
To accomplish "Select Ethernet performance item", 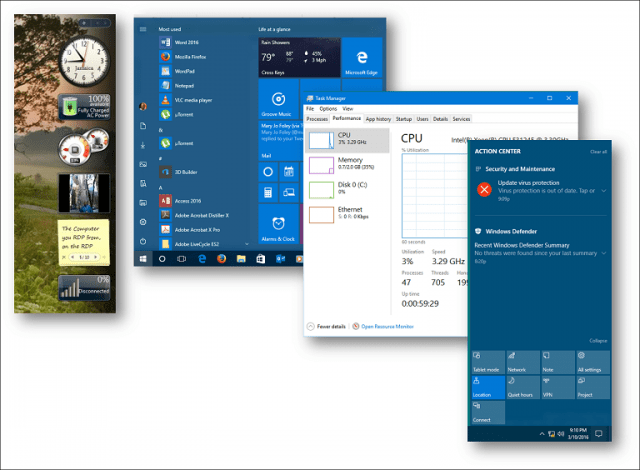I will pos(347,215).
